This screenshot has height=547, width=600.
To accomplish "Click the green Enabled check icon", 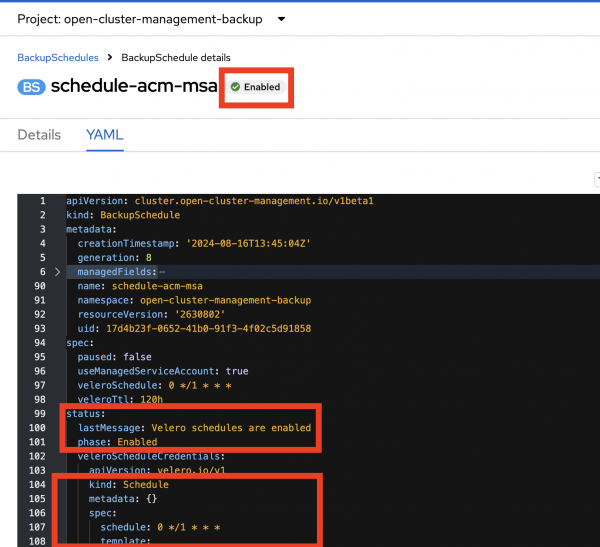I will tap(235, 88).
